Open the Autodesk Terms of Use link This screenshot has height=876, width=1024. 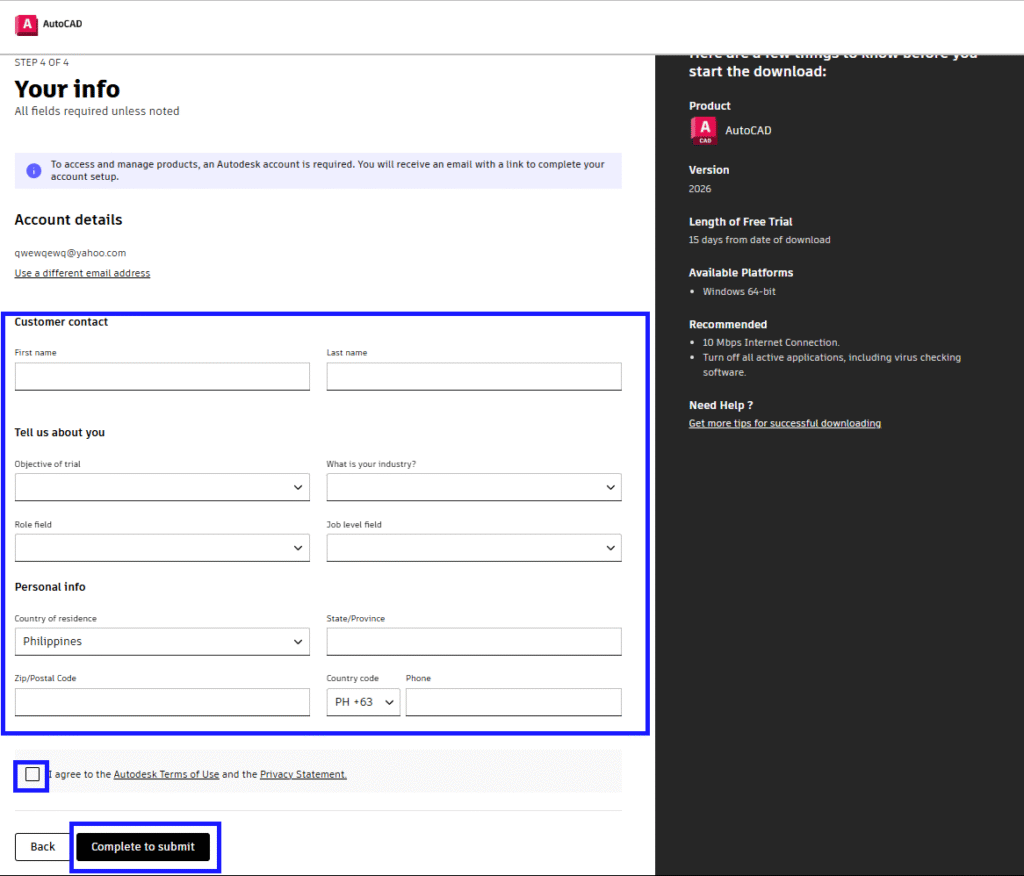pyautogui.click(x=166, y=774)
